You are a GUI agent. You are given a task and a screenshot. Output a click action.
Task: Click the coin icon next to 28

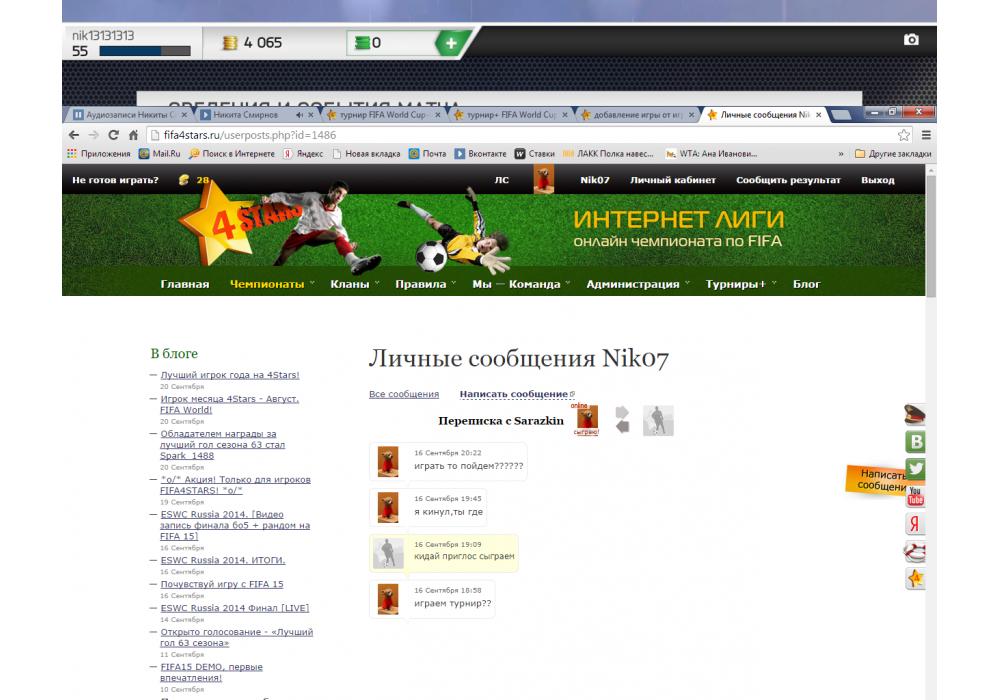(x=184, y=180)
